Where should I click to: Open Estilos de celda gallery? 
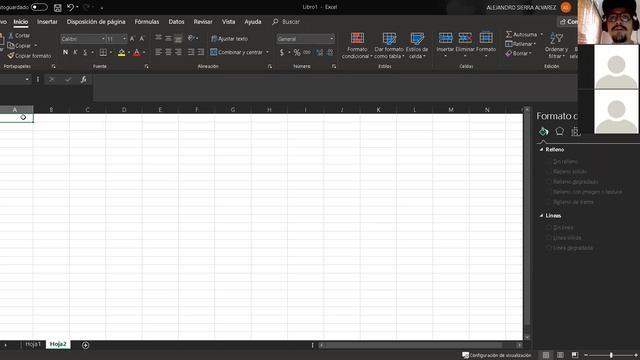(x=417, y=45)
